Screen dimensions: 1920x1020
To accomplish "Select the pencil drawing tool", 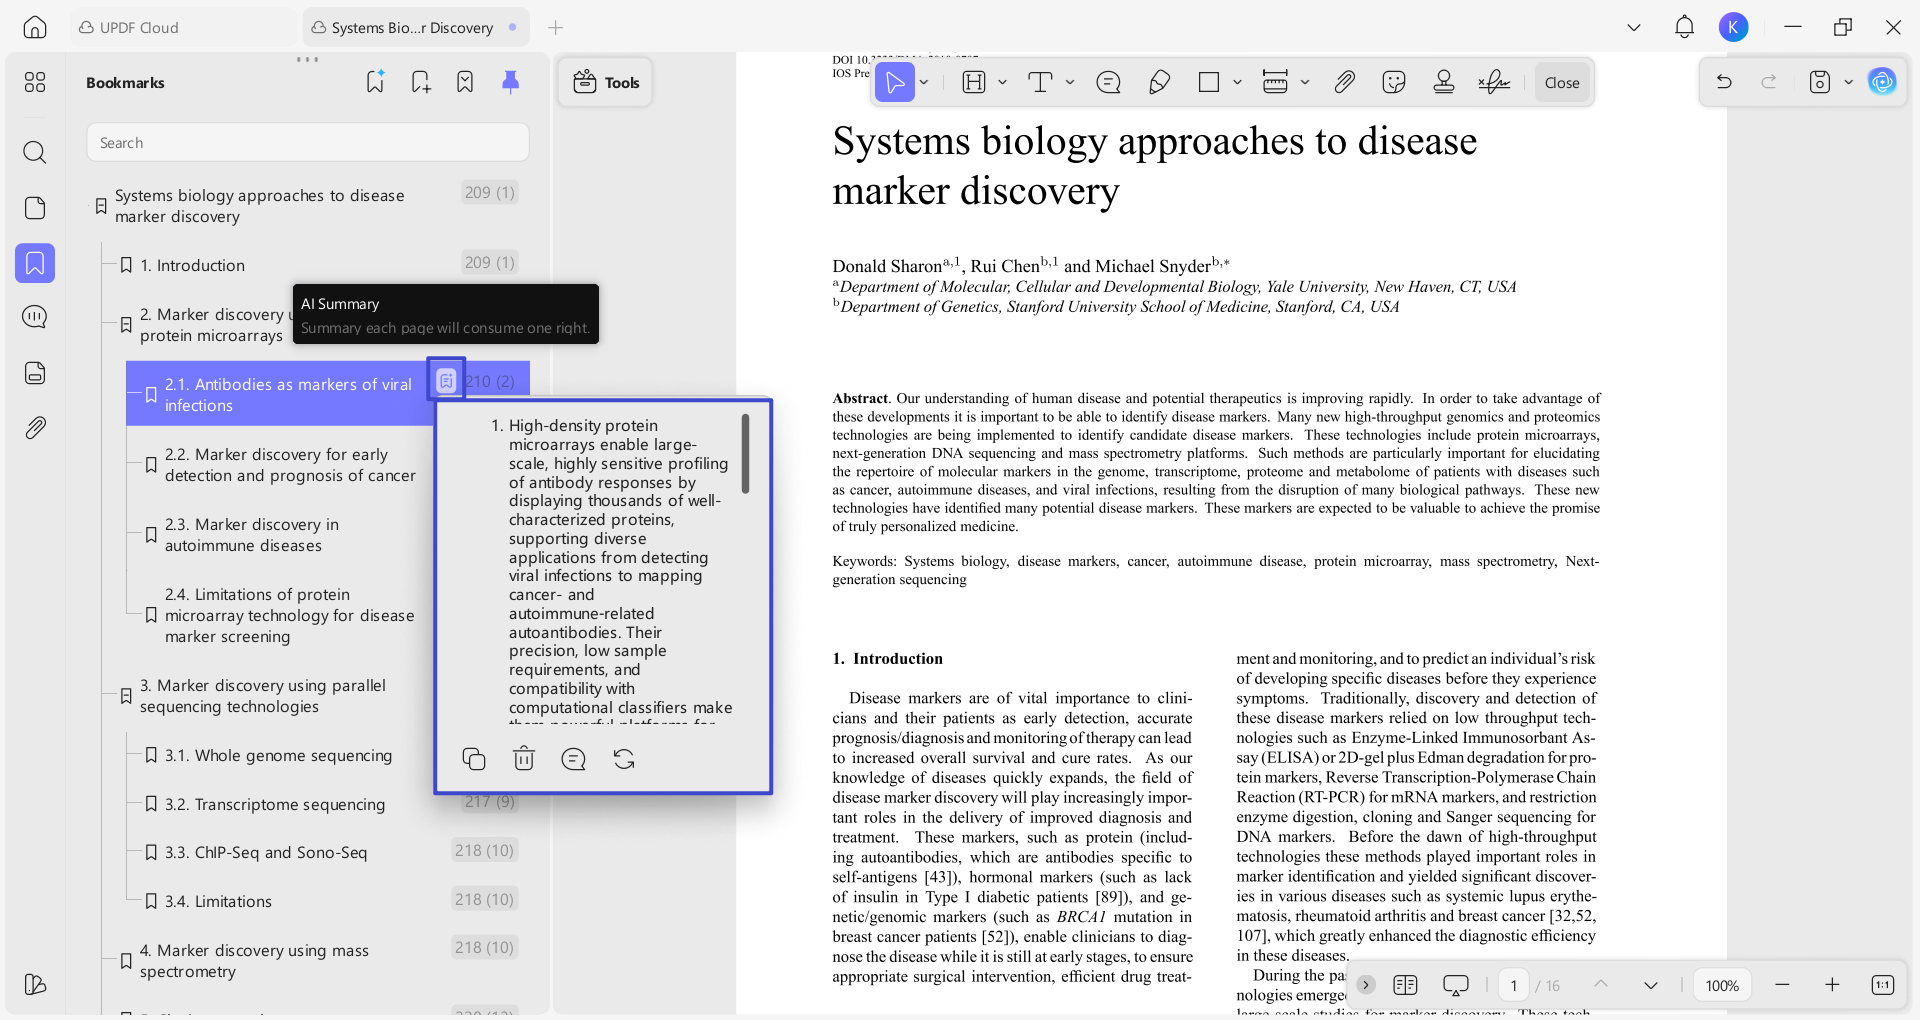I will click(1159, 82).
